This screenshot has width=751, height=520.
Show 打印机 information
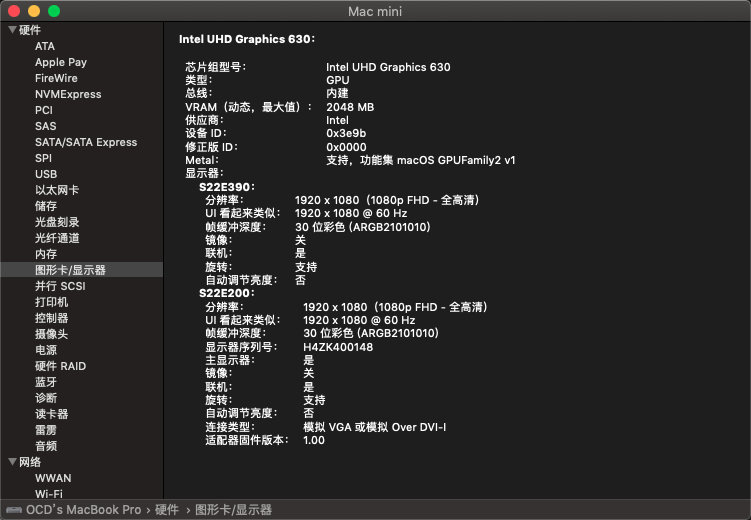point(51,302)
